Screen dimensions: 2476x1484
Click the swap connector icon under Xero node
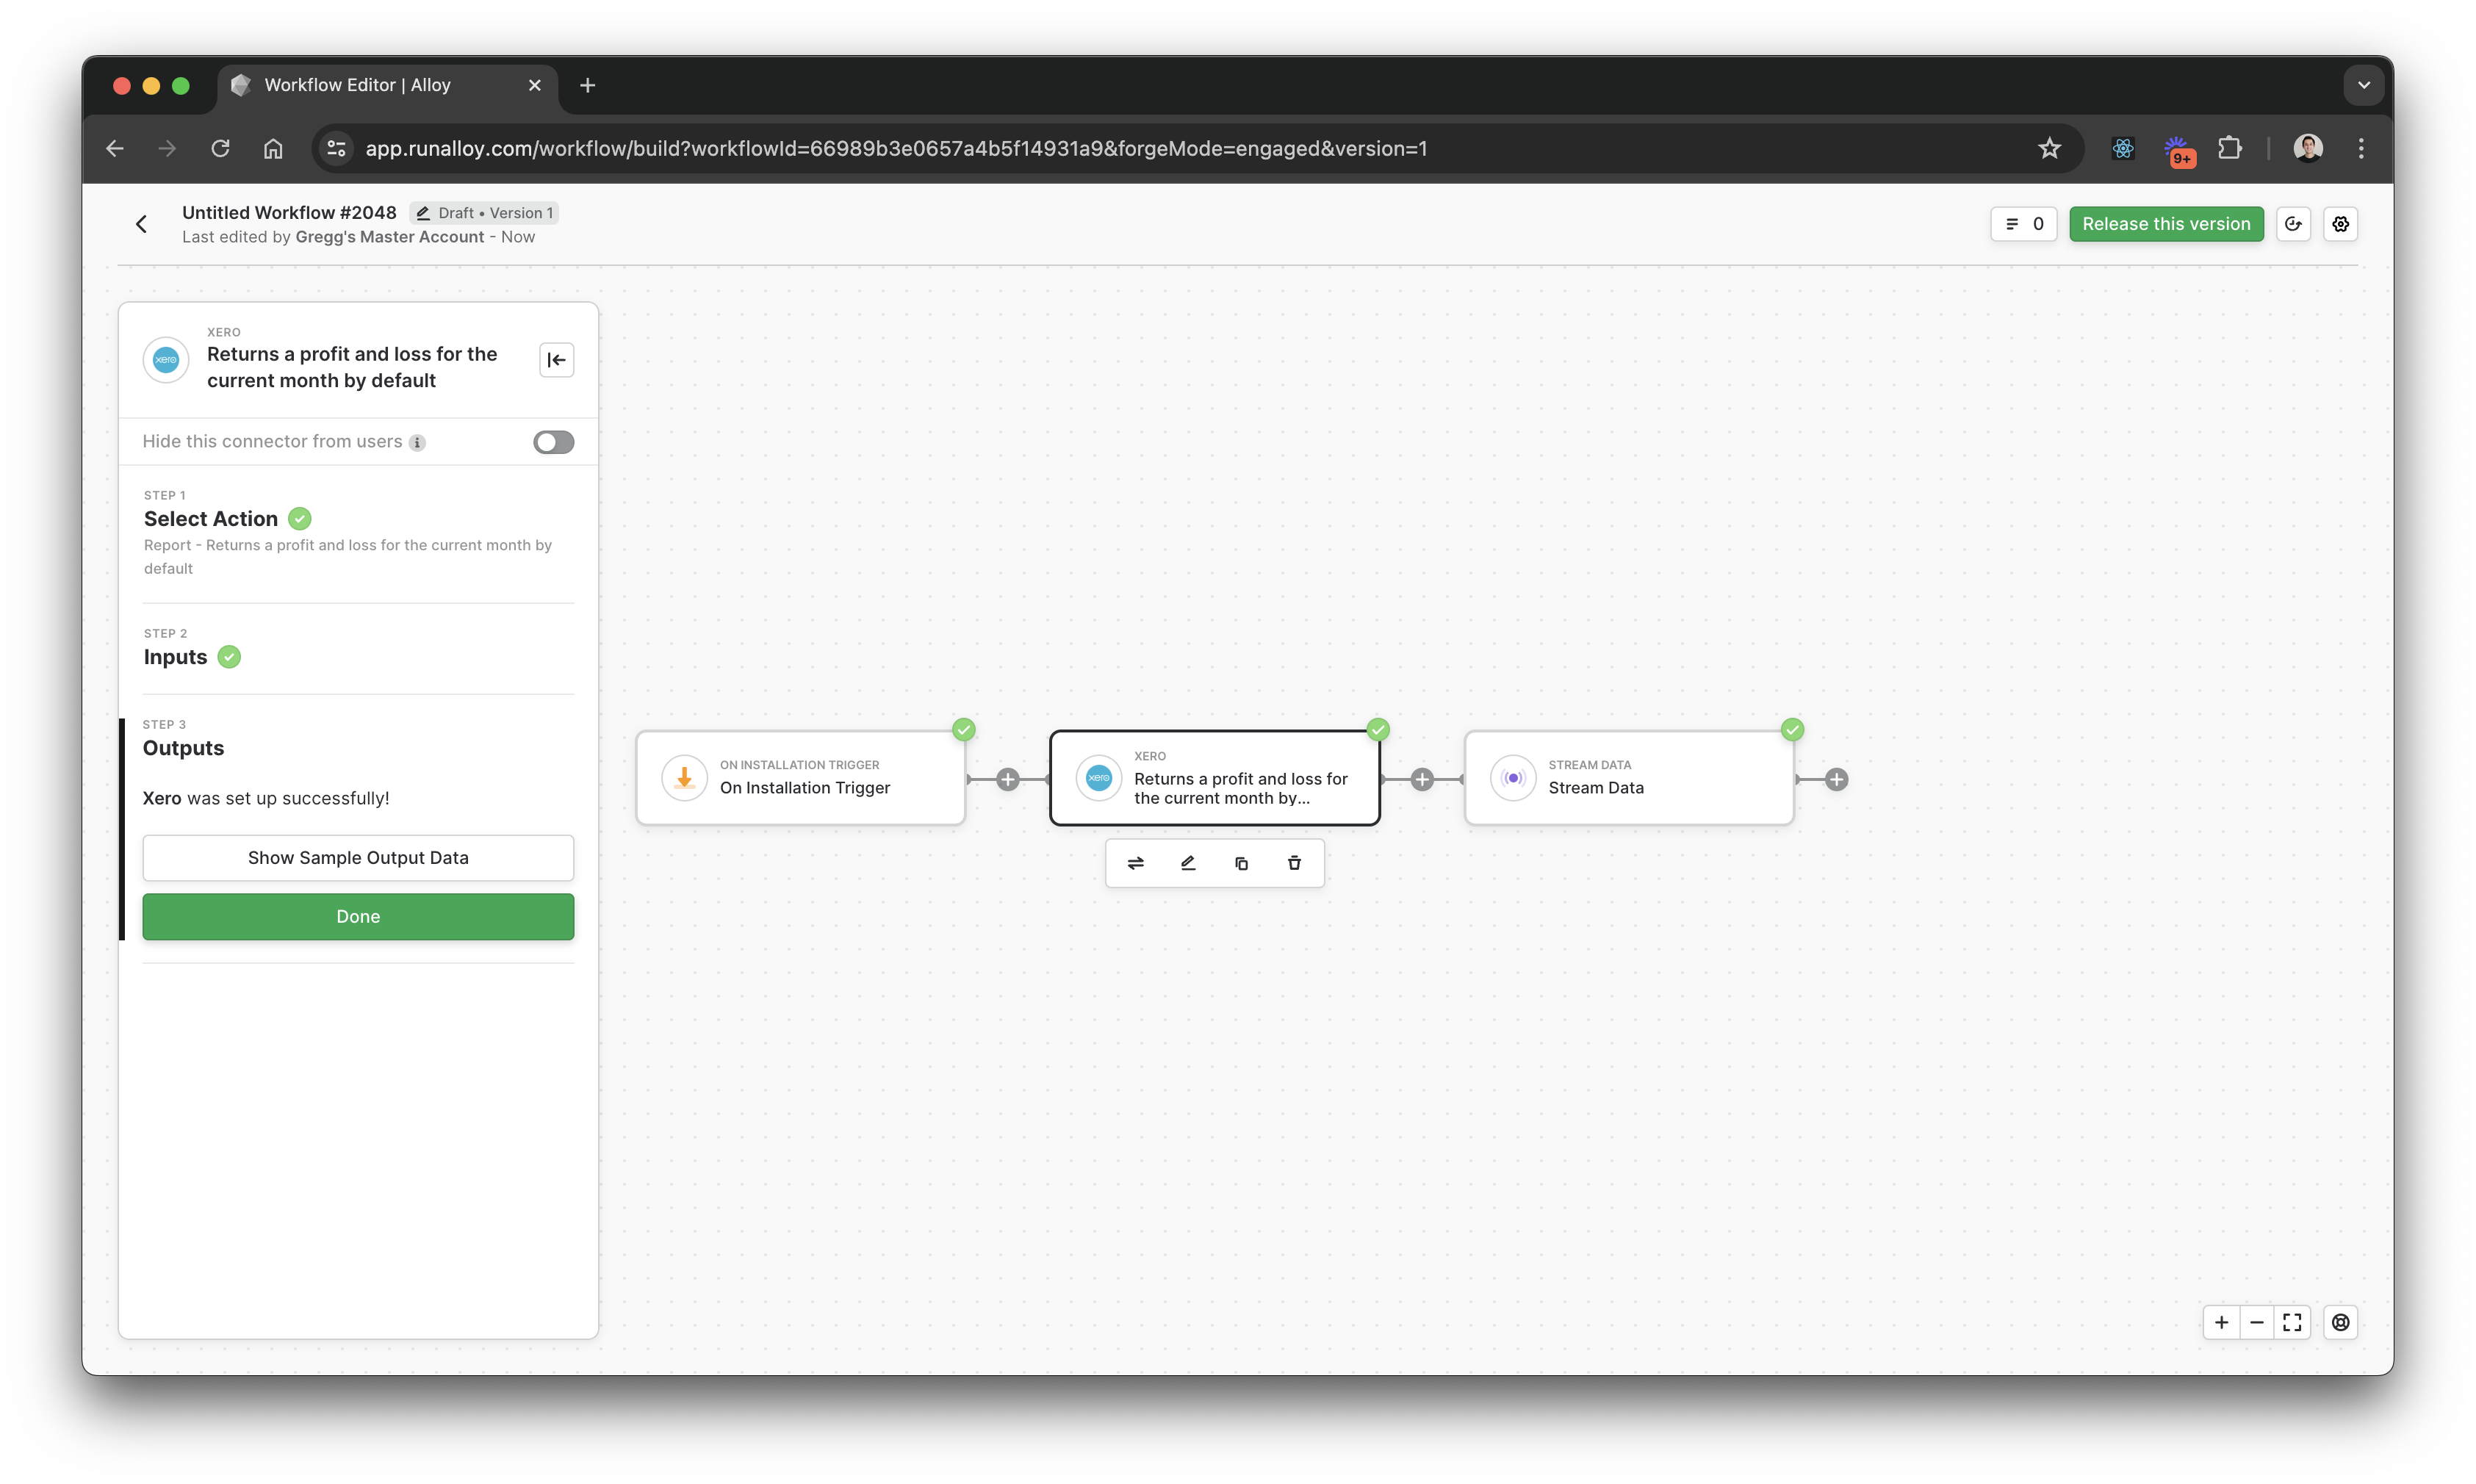pyautogui.click(x=1135, y=863)
